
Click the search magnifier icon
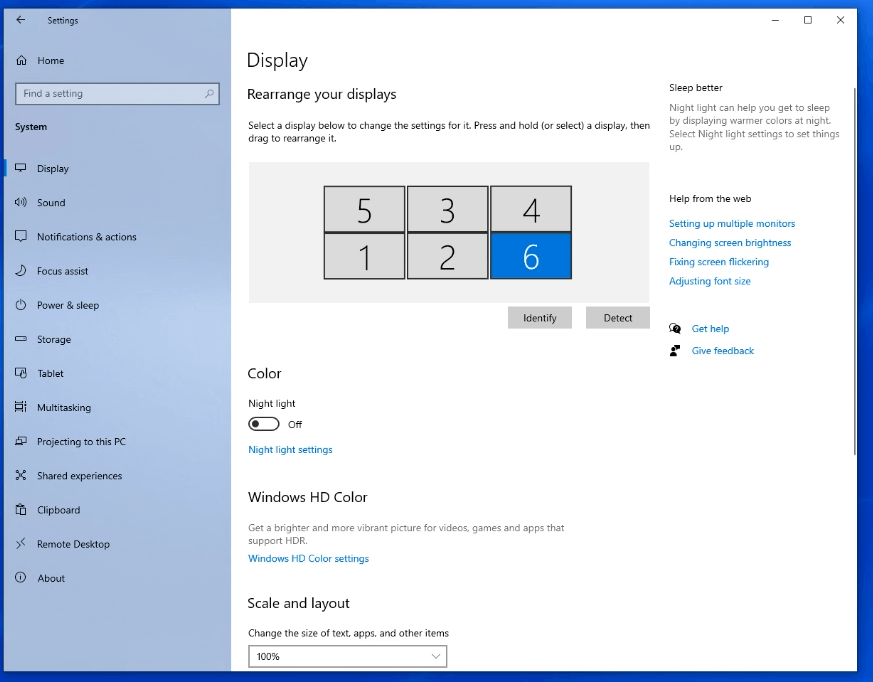click(209, 94)
